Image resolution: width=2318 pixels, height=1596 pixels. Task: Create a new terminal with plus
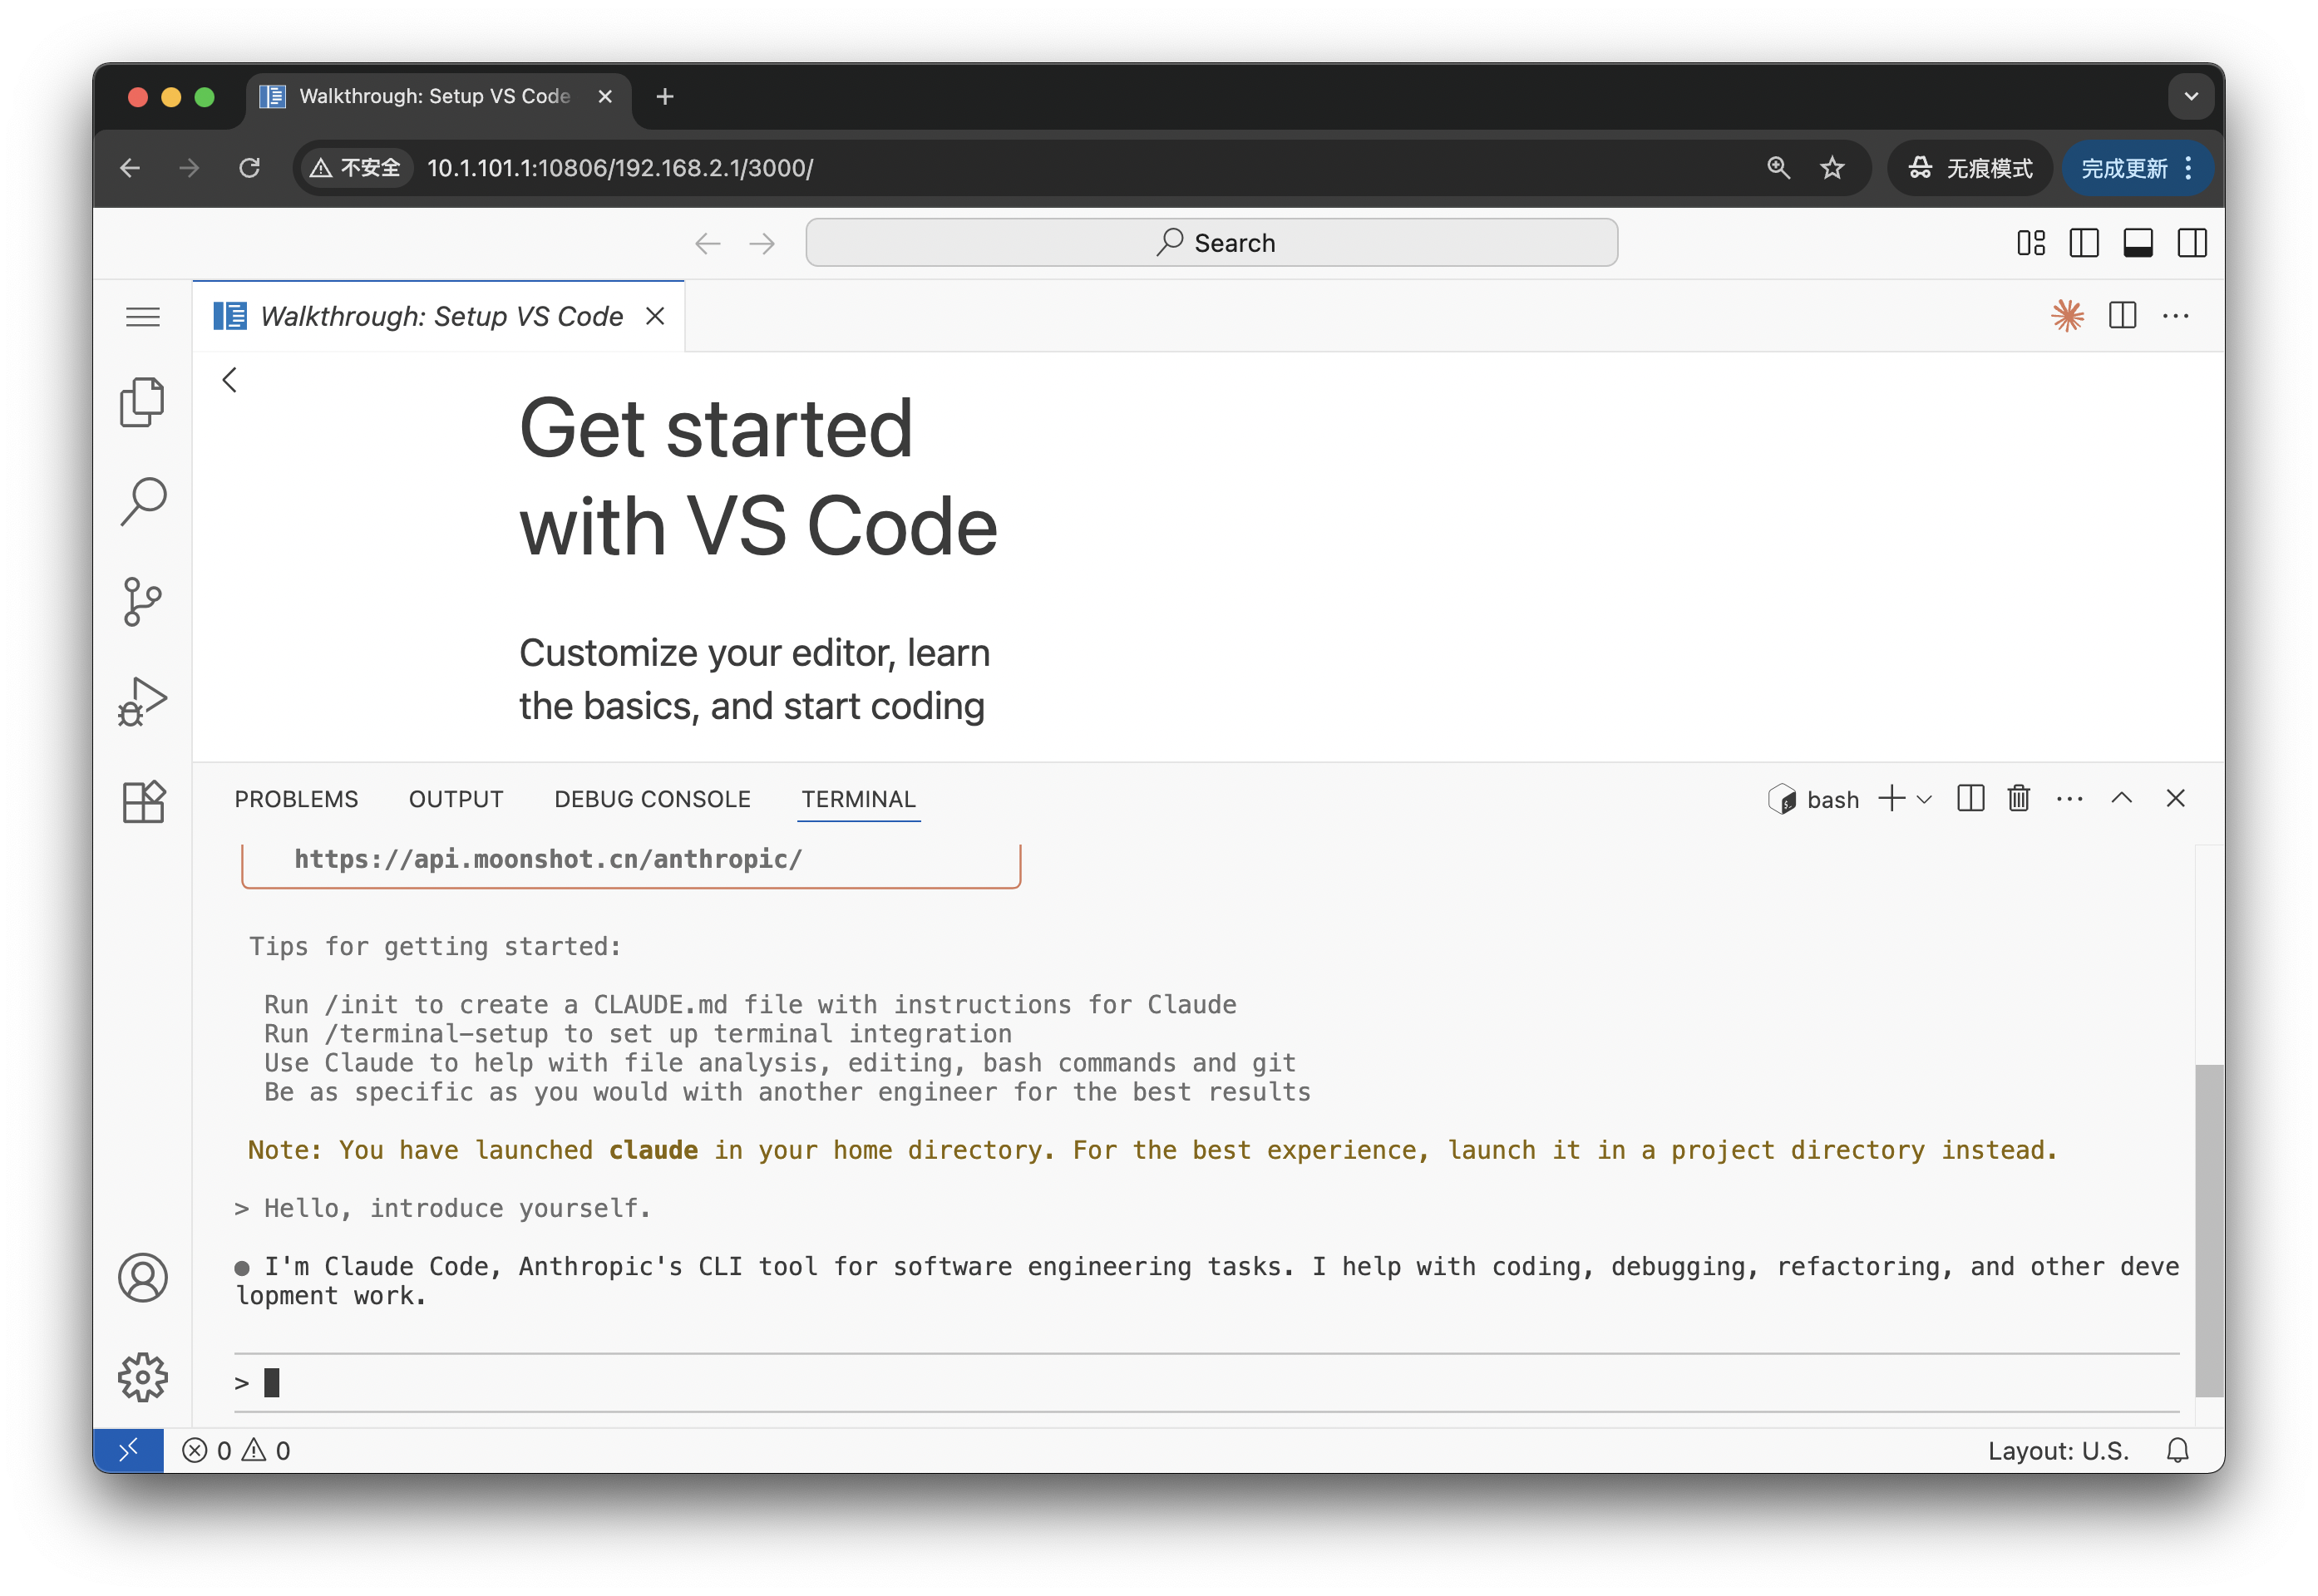pos(1891,798)
